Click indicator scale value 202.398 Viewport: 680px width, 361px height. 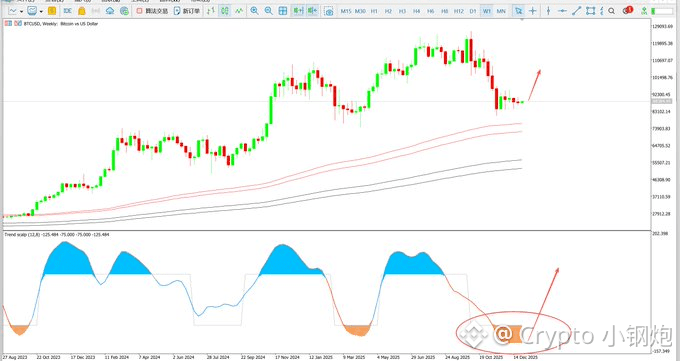660,233
